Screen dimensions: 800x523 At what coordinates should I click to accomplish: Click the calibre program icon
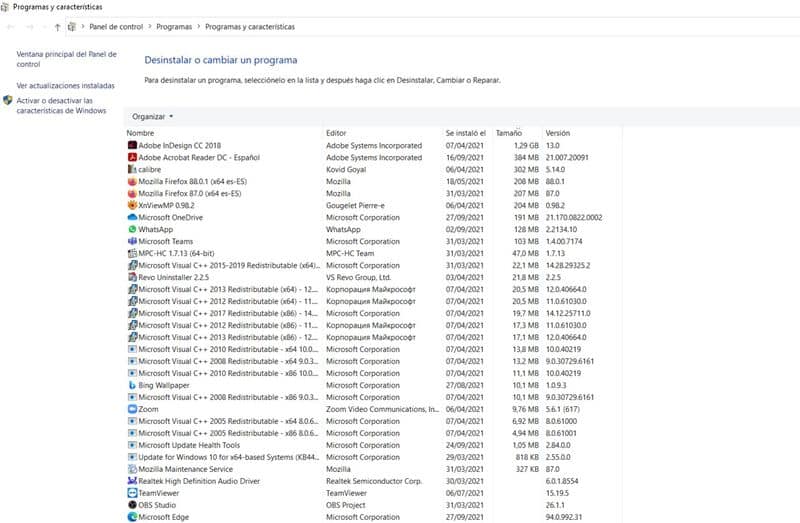coord(132,169)
